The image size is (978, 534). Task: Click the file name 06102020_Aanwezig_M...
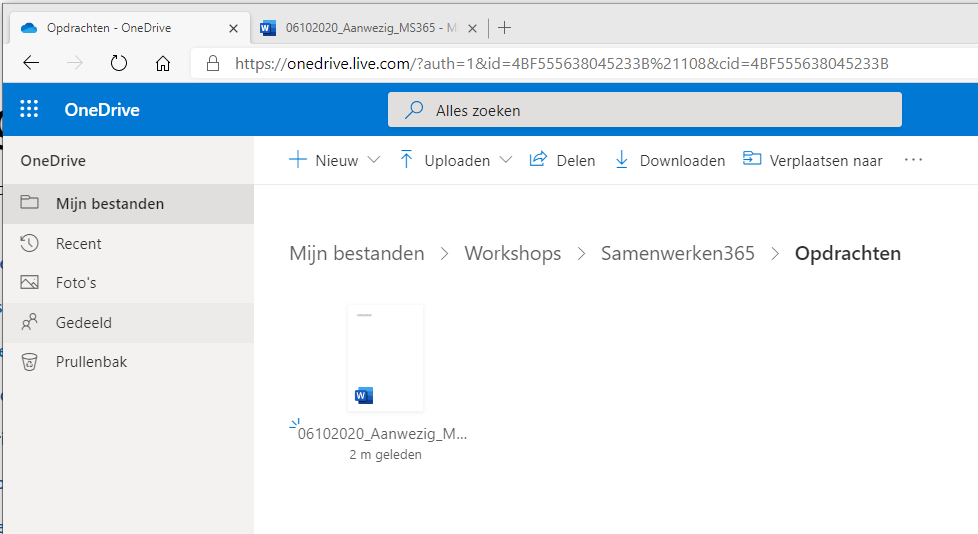[382, 434]
